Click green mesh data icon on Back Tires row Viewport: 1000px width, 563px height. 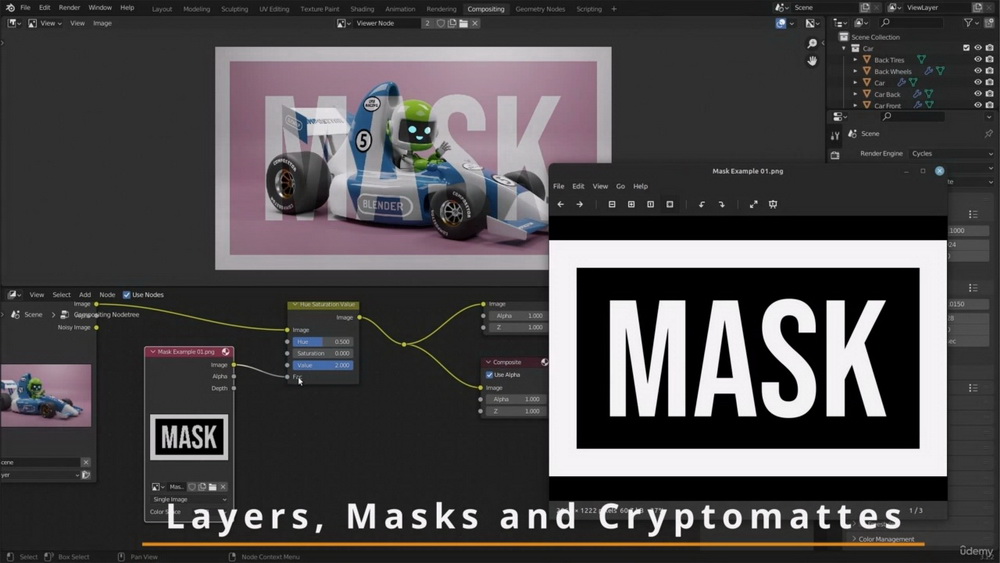tap(922, 60)
